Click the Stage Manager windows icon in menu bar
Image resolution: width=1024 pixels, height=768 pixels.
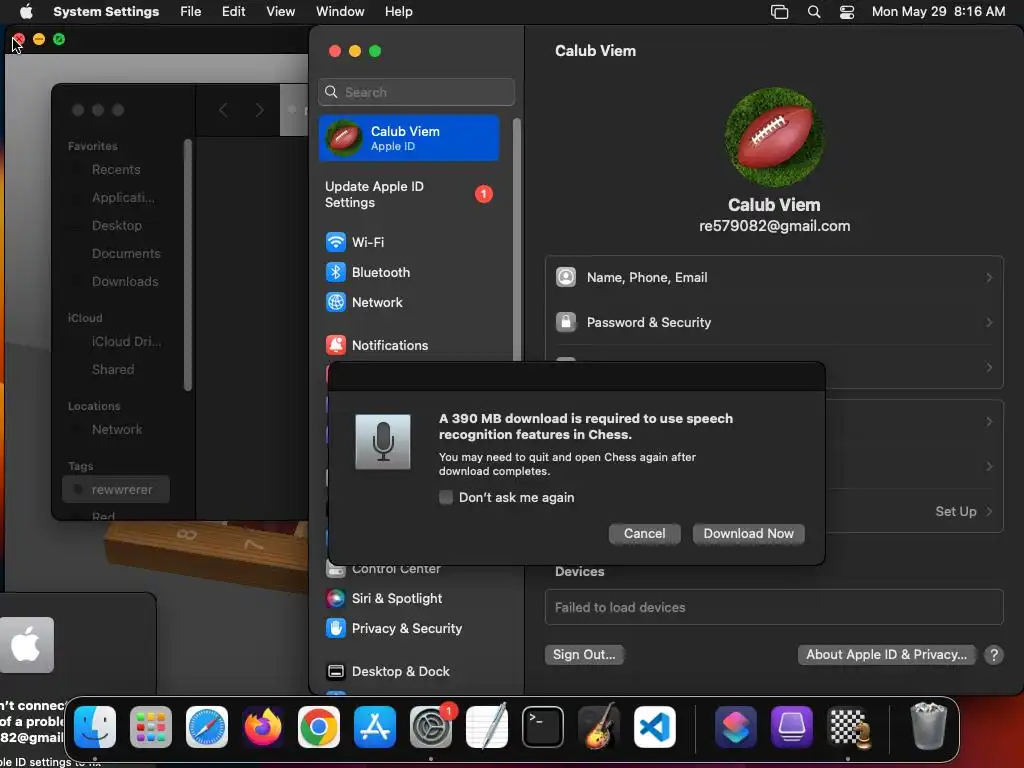(x=779, y=12)
